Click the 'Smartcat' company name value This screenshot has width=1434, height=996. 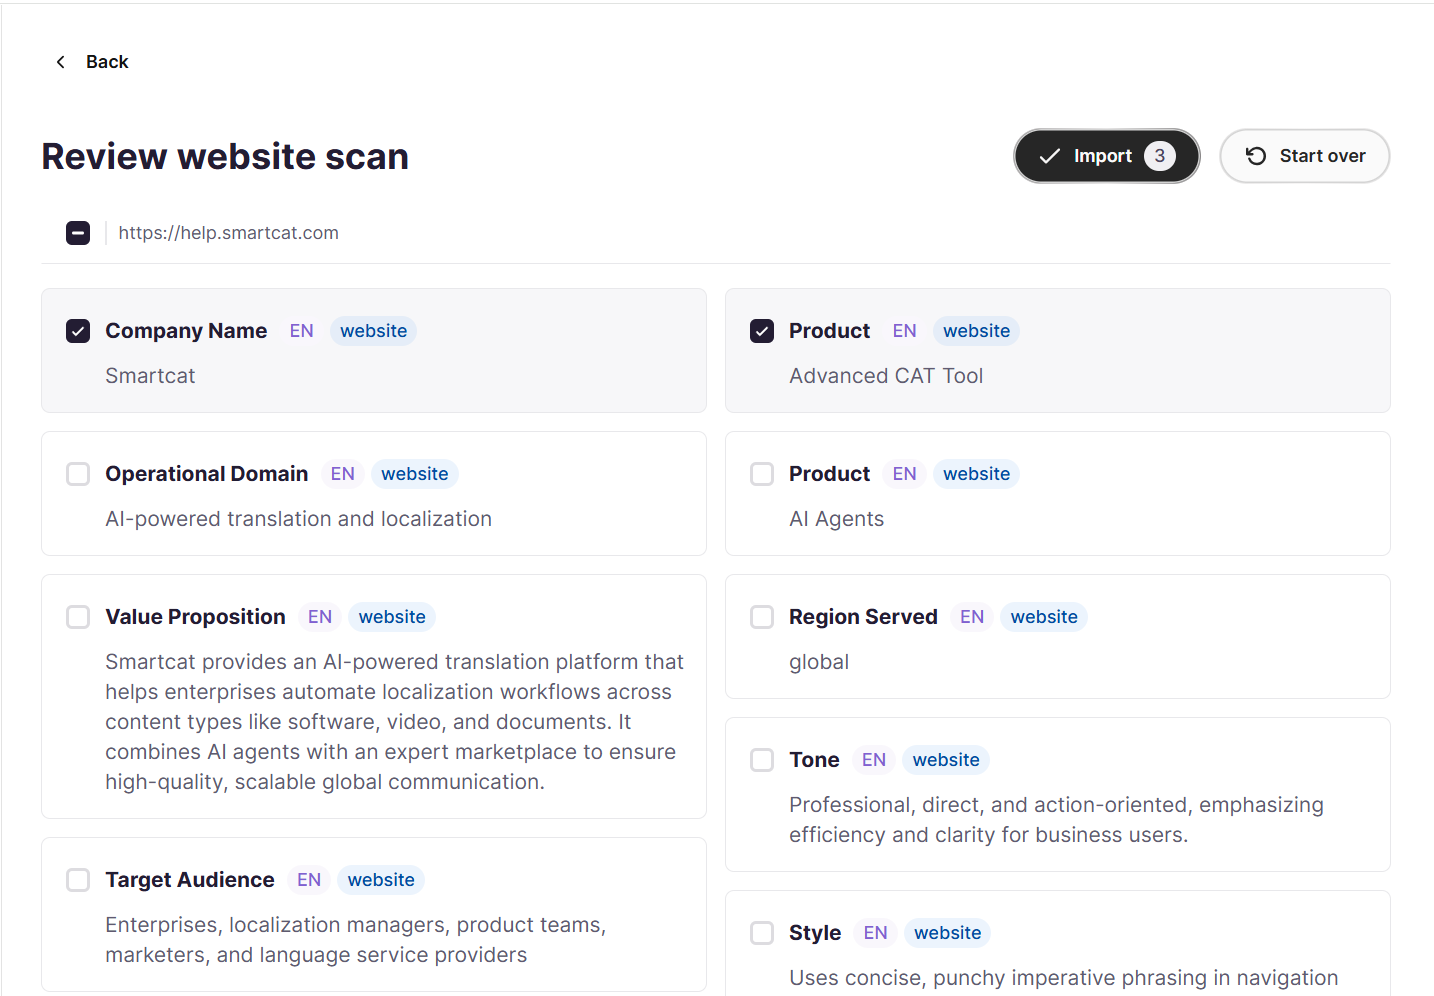[x=150, y=376]
